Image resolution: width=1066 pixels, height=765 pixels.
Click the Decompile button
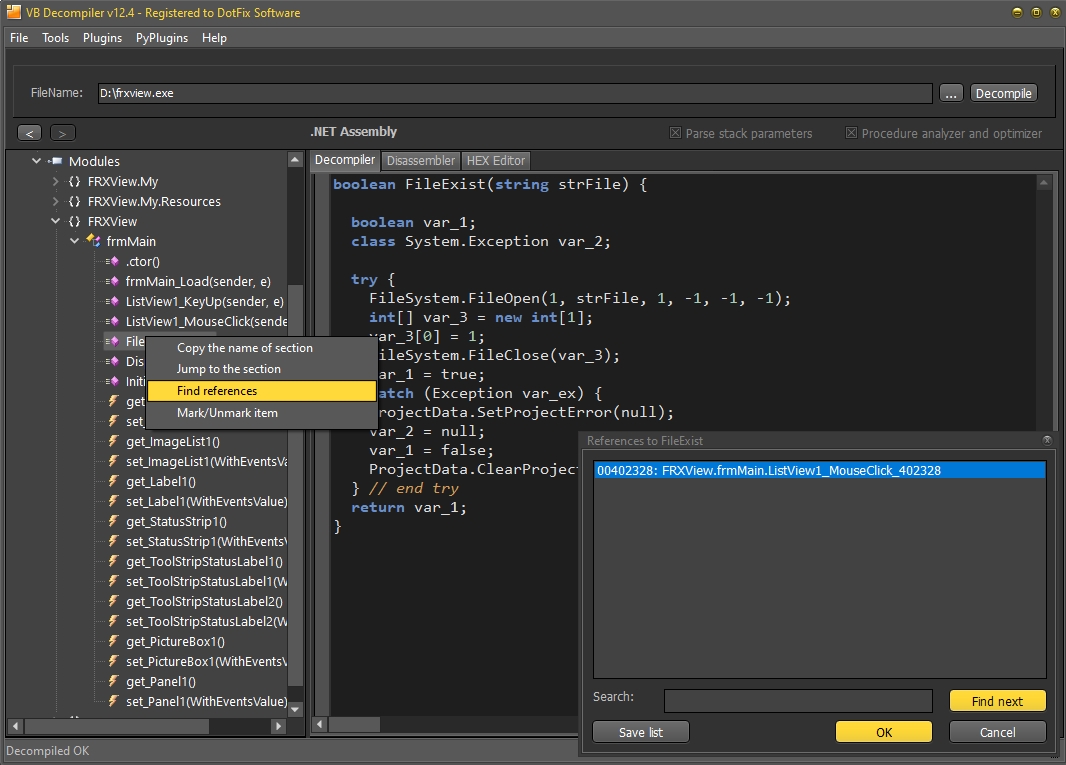[1003, 93]
